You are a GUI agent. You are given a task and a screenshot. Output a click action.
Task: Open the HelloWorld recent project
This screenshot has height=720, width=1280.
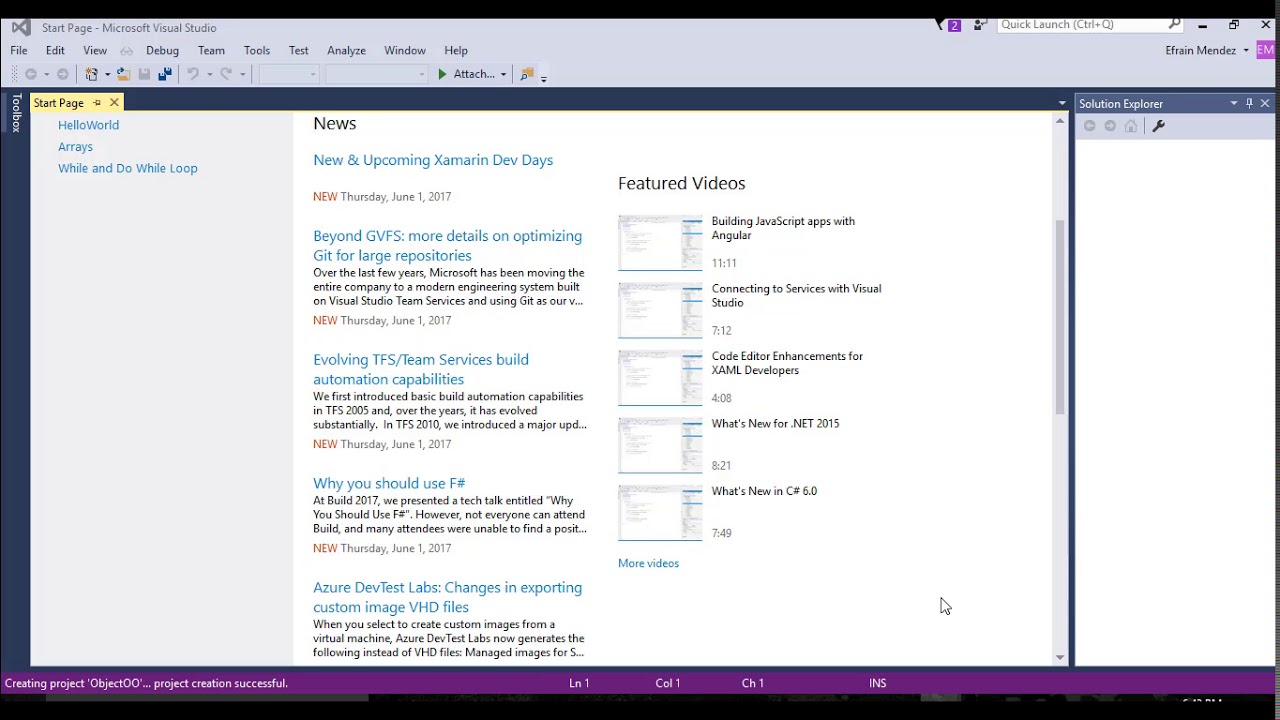point(88,125)
